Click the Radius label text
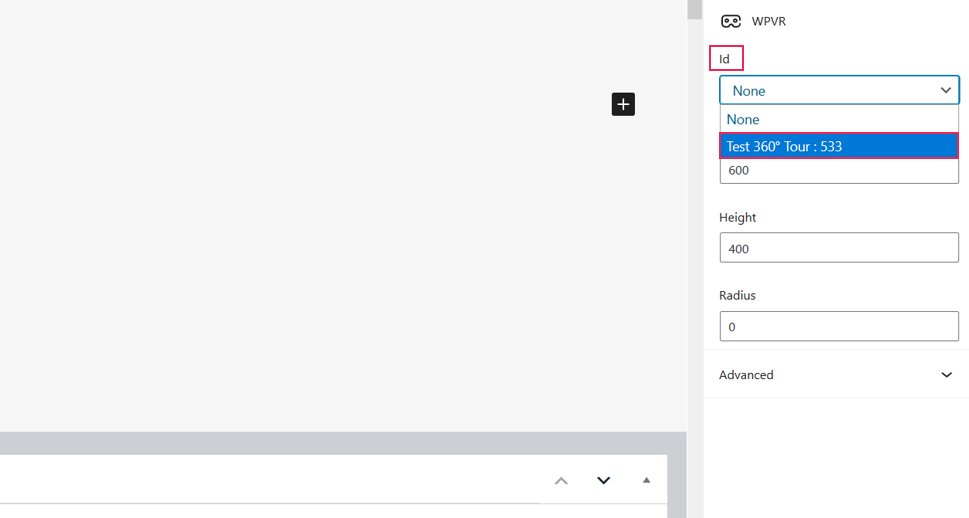The height and width of the screenshot is (518, 969). (737, 295)
